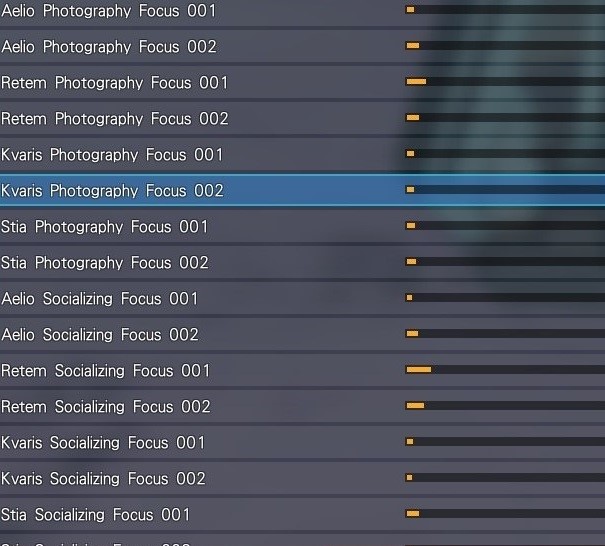Click Aelio Socializing Focus 001 progress bar
The height and width of the screenshot is (546, 605).
(505, 298)
